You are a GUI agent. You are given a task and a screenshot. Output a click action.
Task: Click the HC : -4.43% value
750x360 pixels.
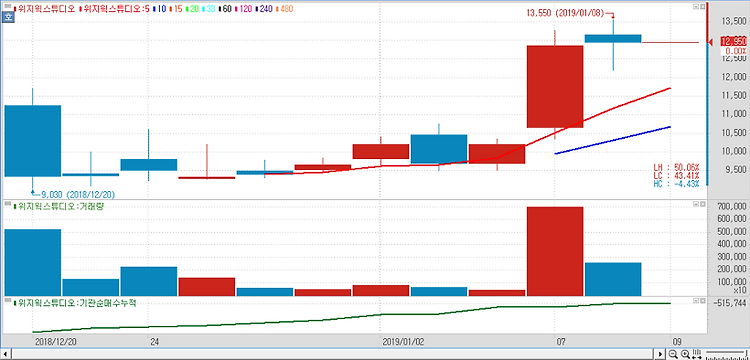pyautogui.click(x=676, y=183)
